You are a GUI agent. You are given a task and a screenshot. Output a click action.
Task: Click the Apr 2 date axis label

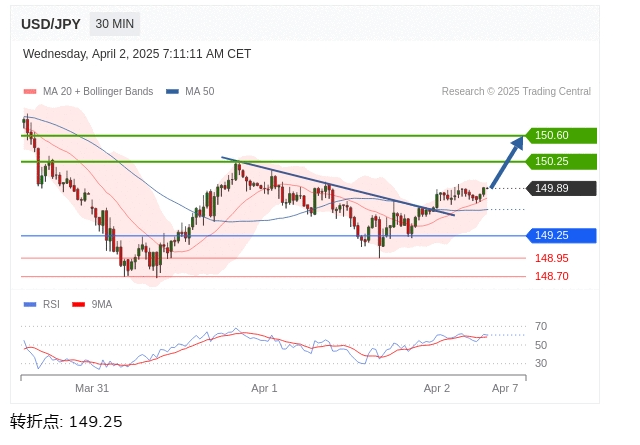[437, 388]
